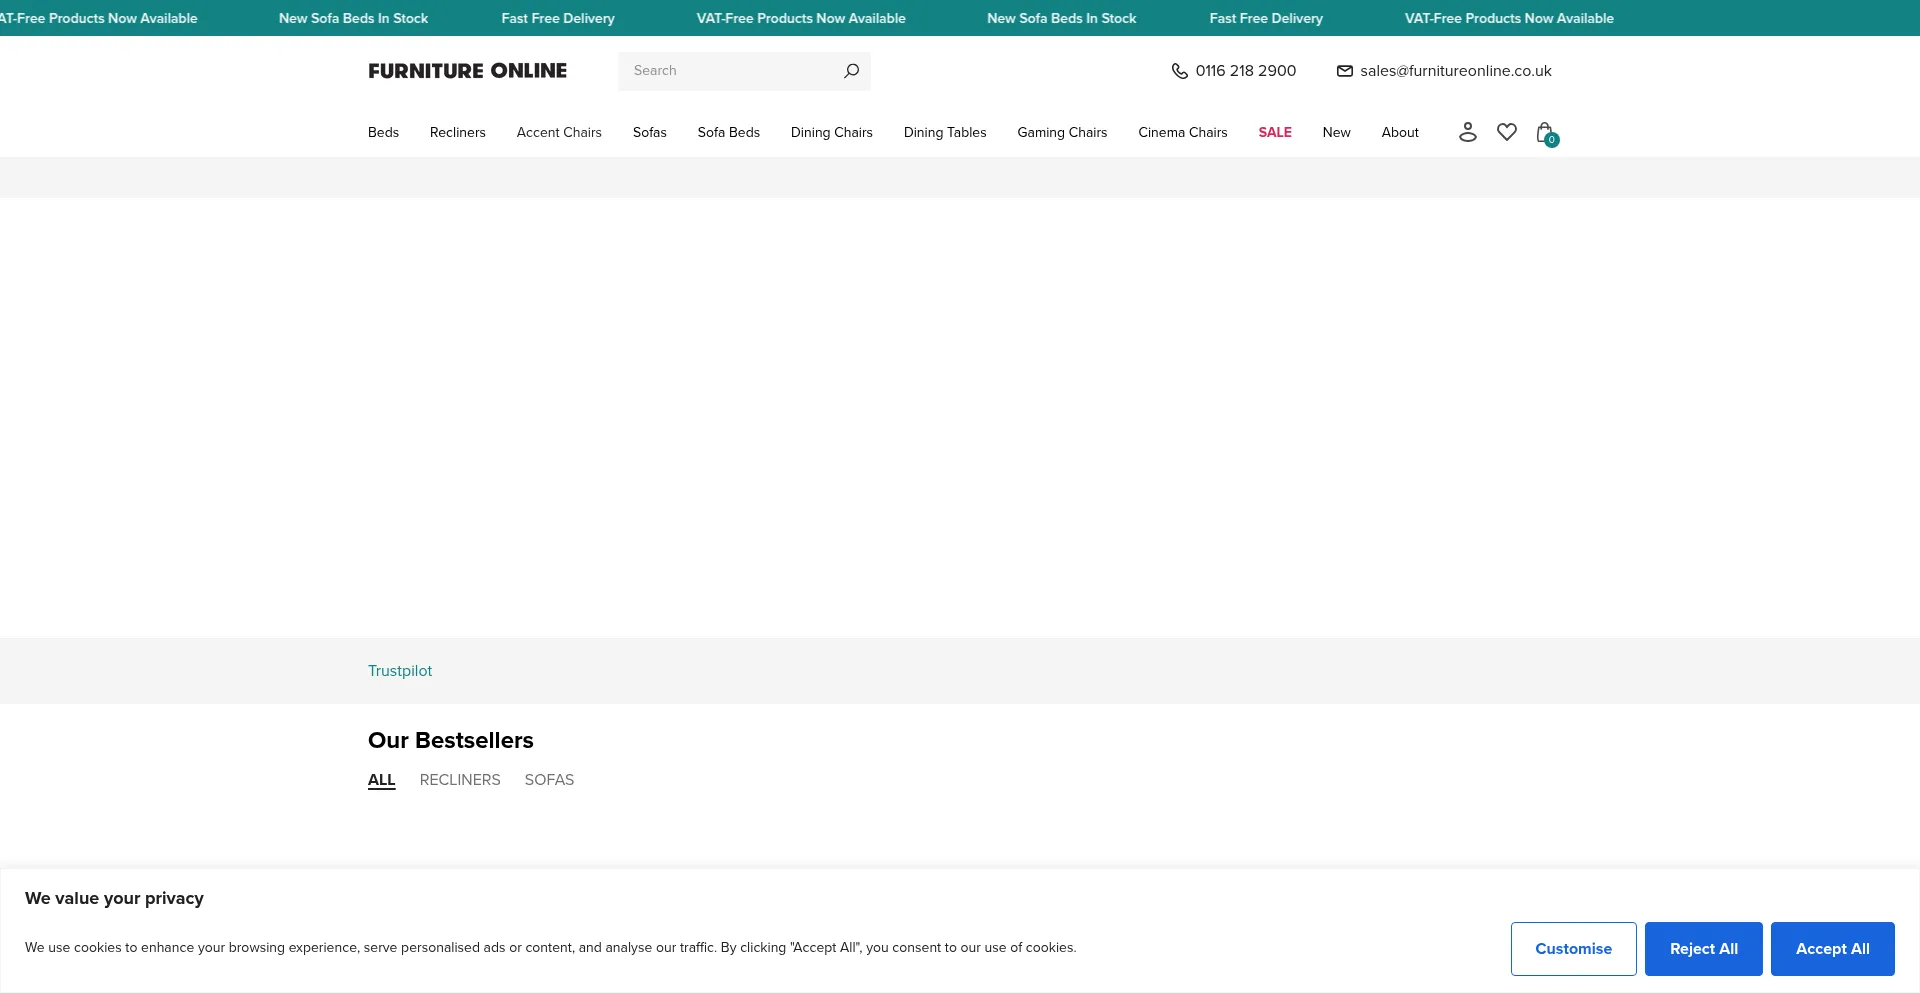Open the Trustpilot link
Screen dimensions: 1920x993
click(x=400, y=671)
